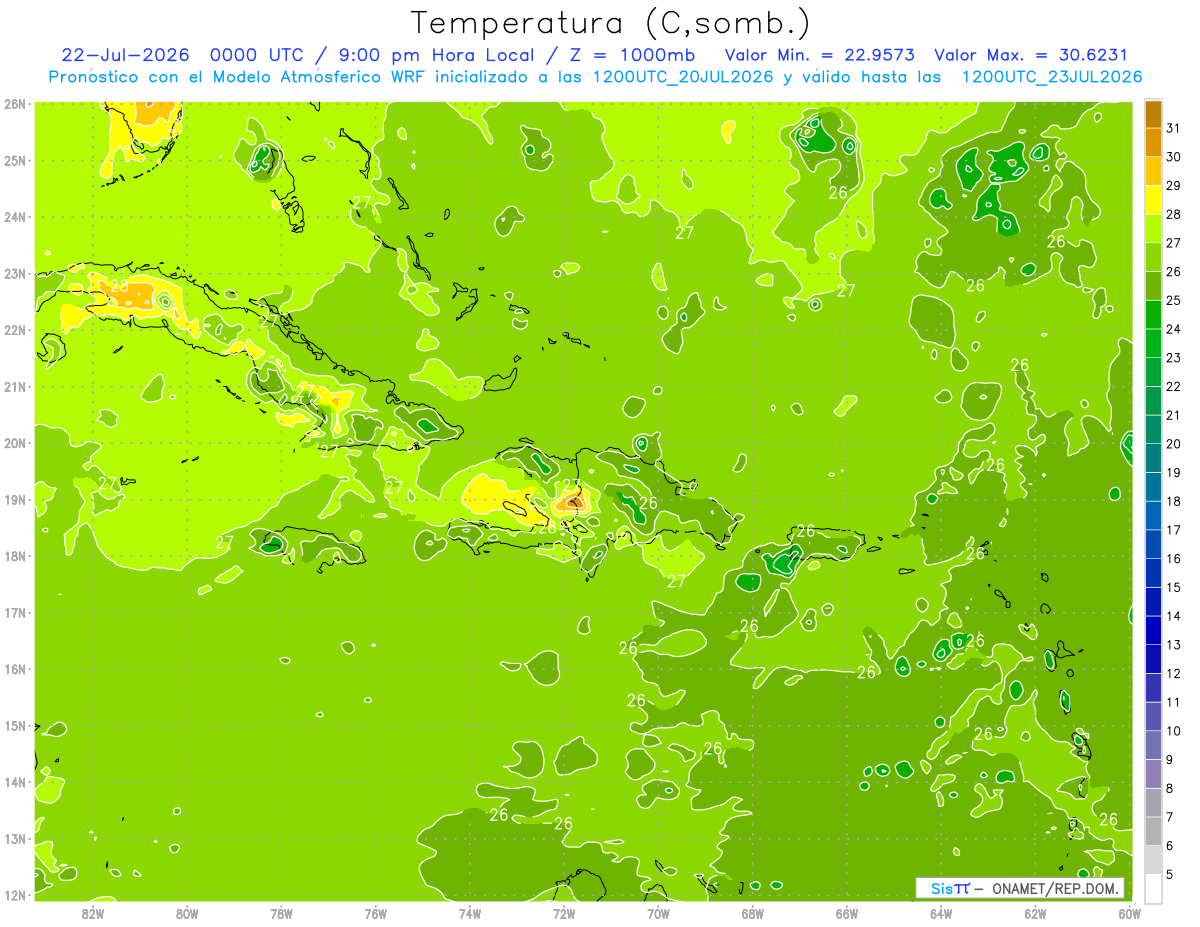This screenshot has width=1200, height=927.
Task: Click the '78W' longitude axis label
Action: point(281,913)
